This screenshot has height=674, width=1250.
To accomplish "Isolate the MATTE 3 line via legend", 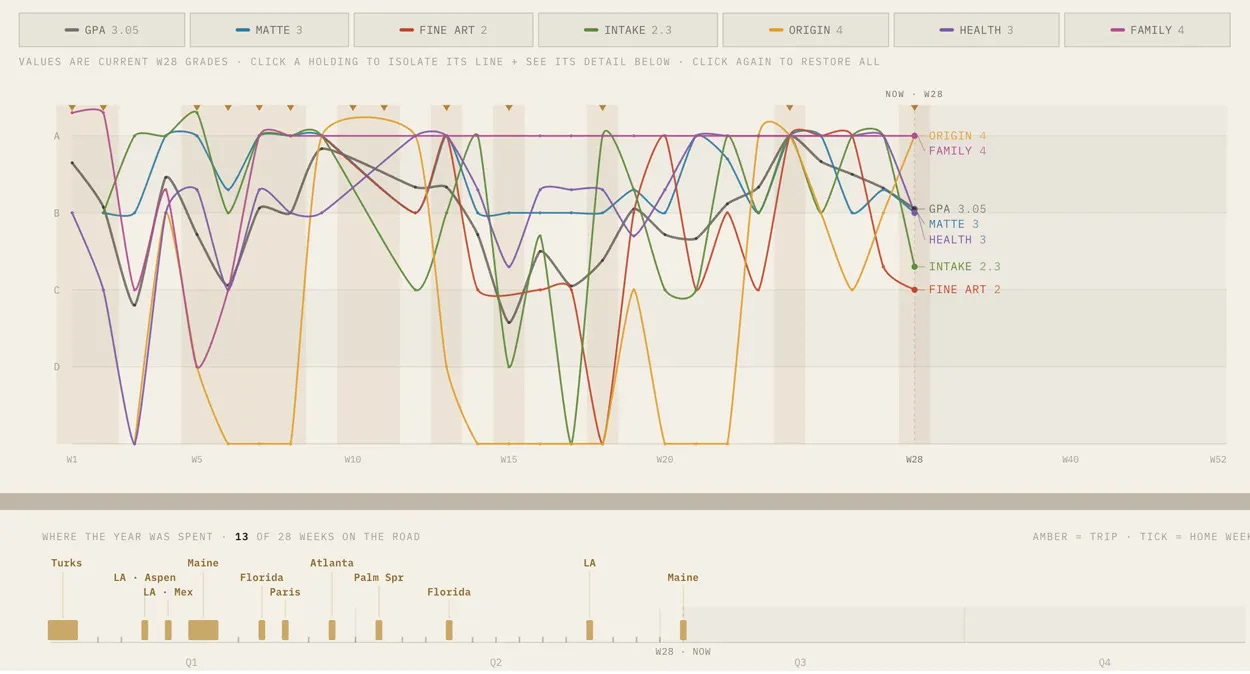I will 269,30.
